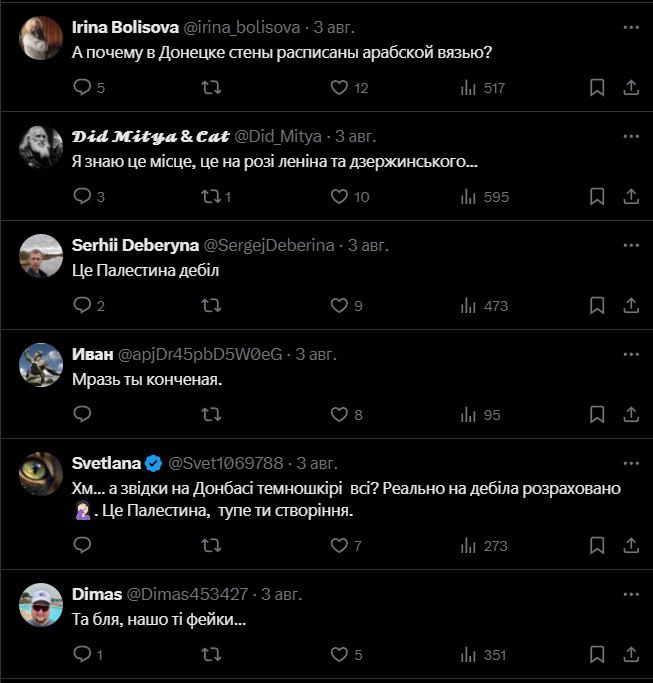Retweet Иван's post

coord(211,414)
